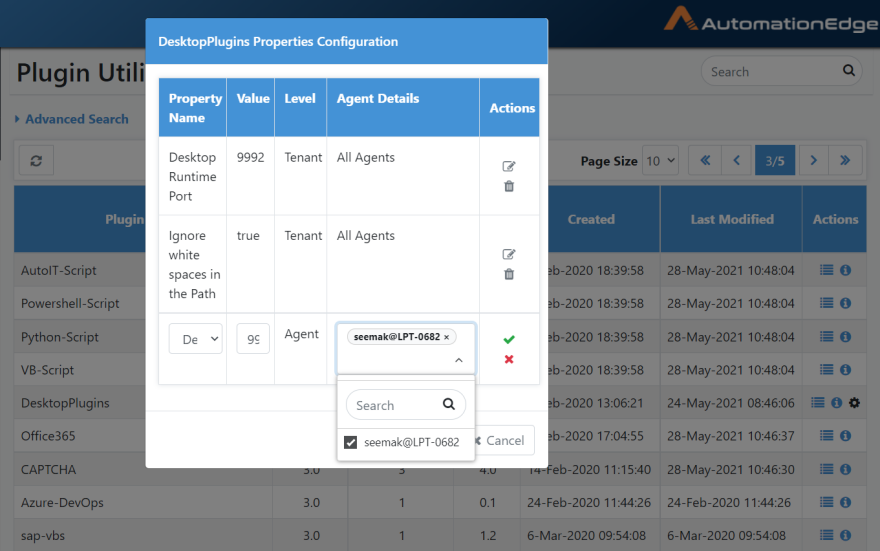This screenshot has height=551, width=880.
Task: Refresh the plugin list
Action: (36, 160)
